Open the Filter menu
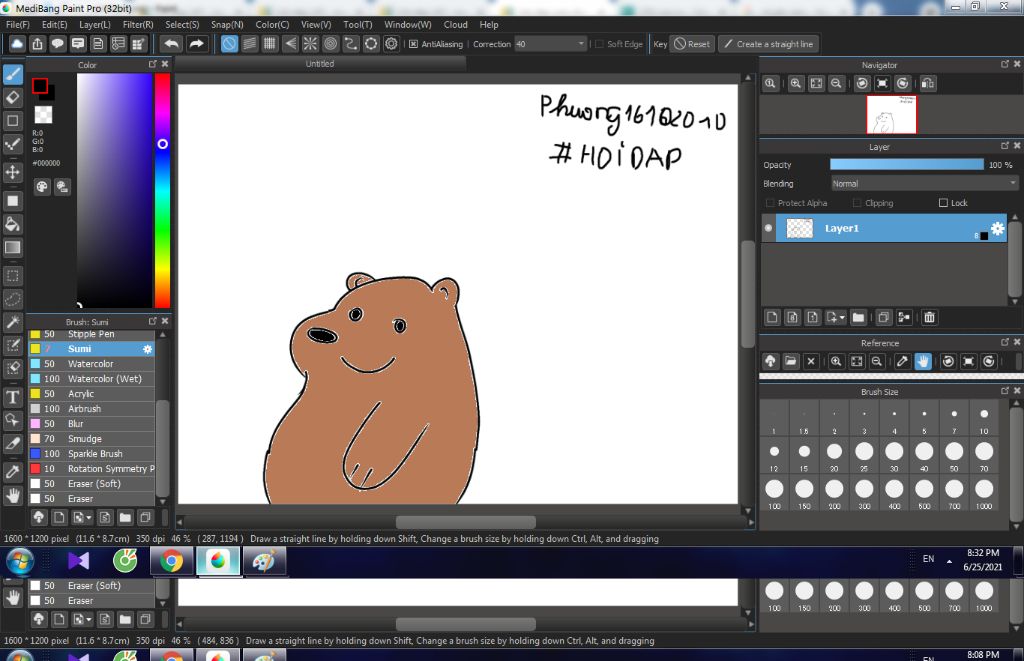This screenshot has height=661, width=1024. [x=138, y=24]
